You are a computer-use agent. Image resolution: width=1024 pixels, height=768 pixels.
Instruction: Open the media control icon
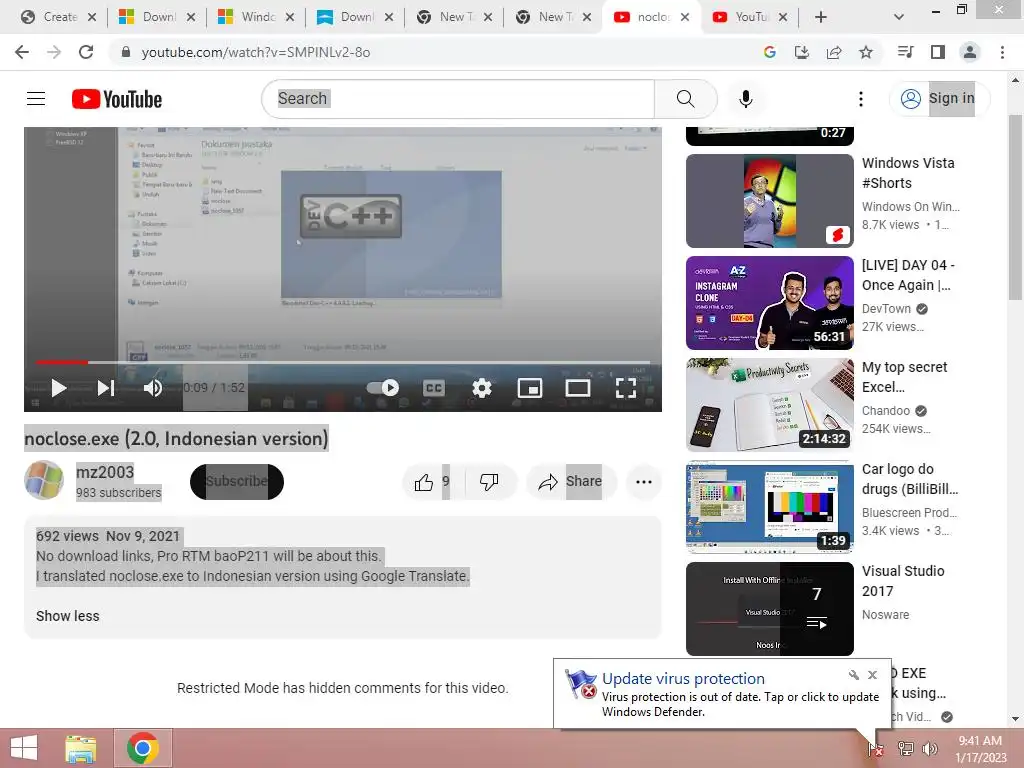(906, 52)
